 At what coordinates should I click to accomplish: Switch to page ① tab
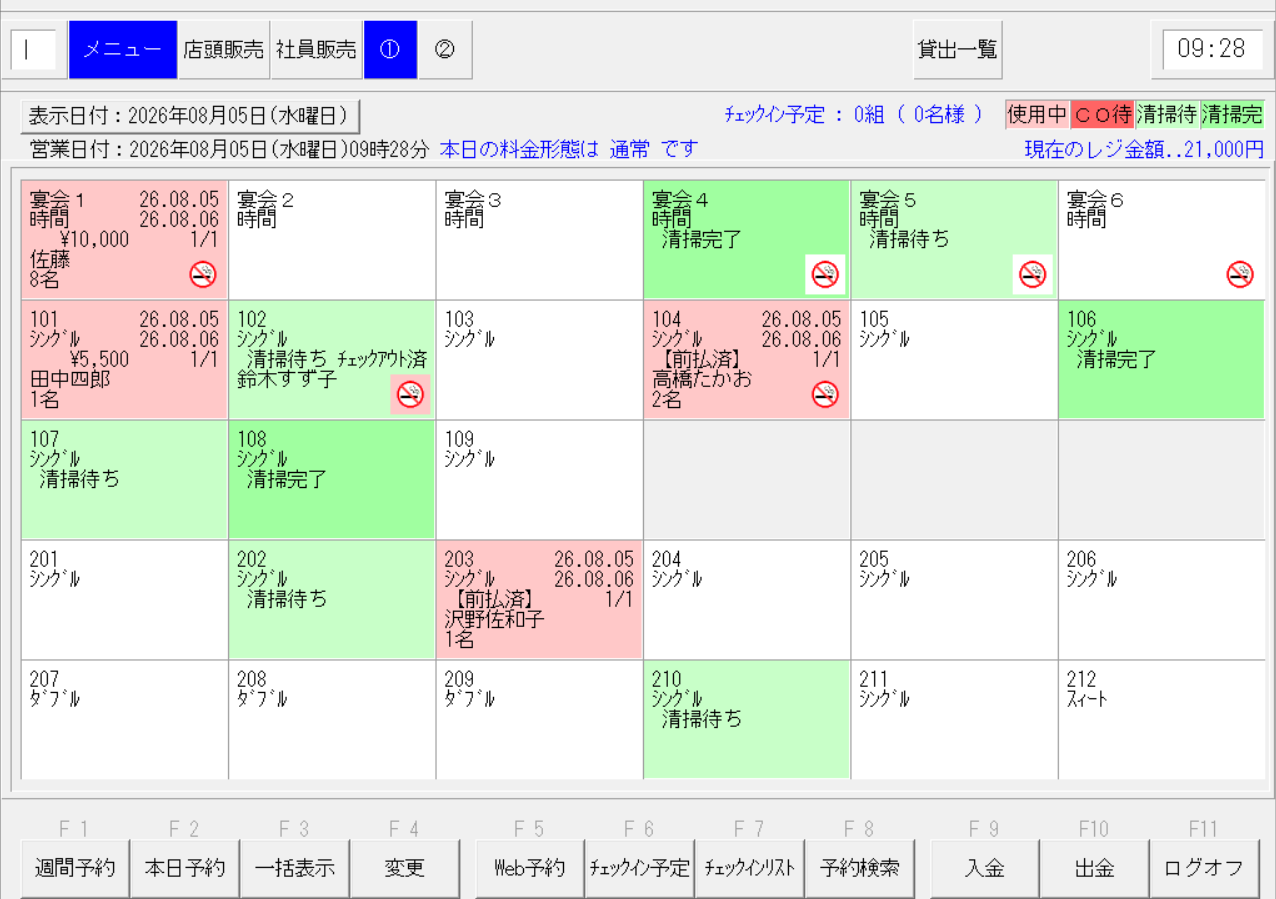click(390, 49)
